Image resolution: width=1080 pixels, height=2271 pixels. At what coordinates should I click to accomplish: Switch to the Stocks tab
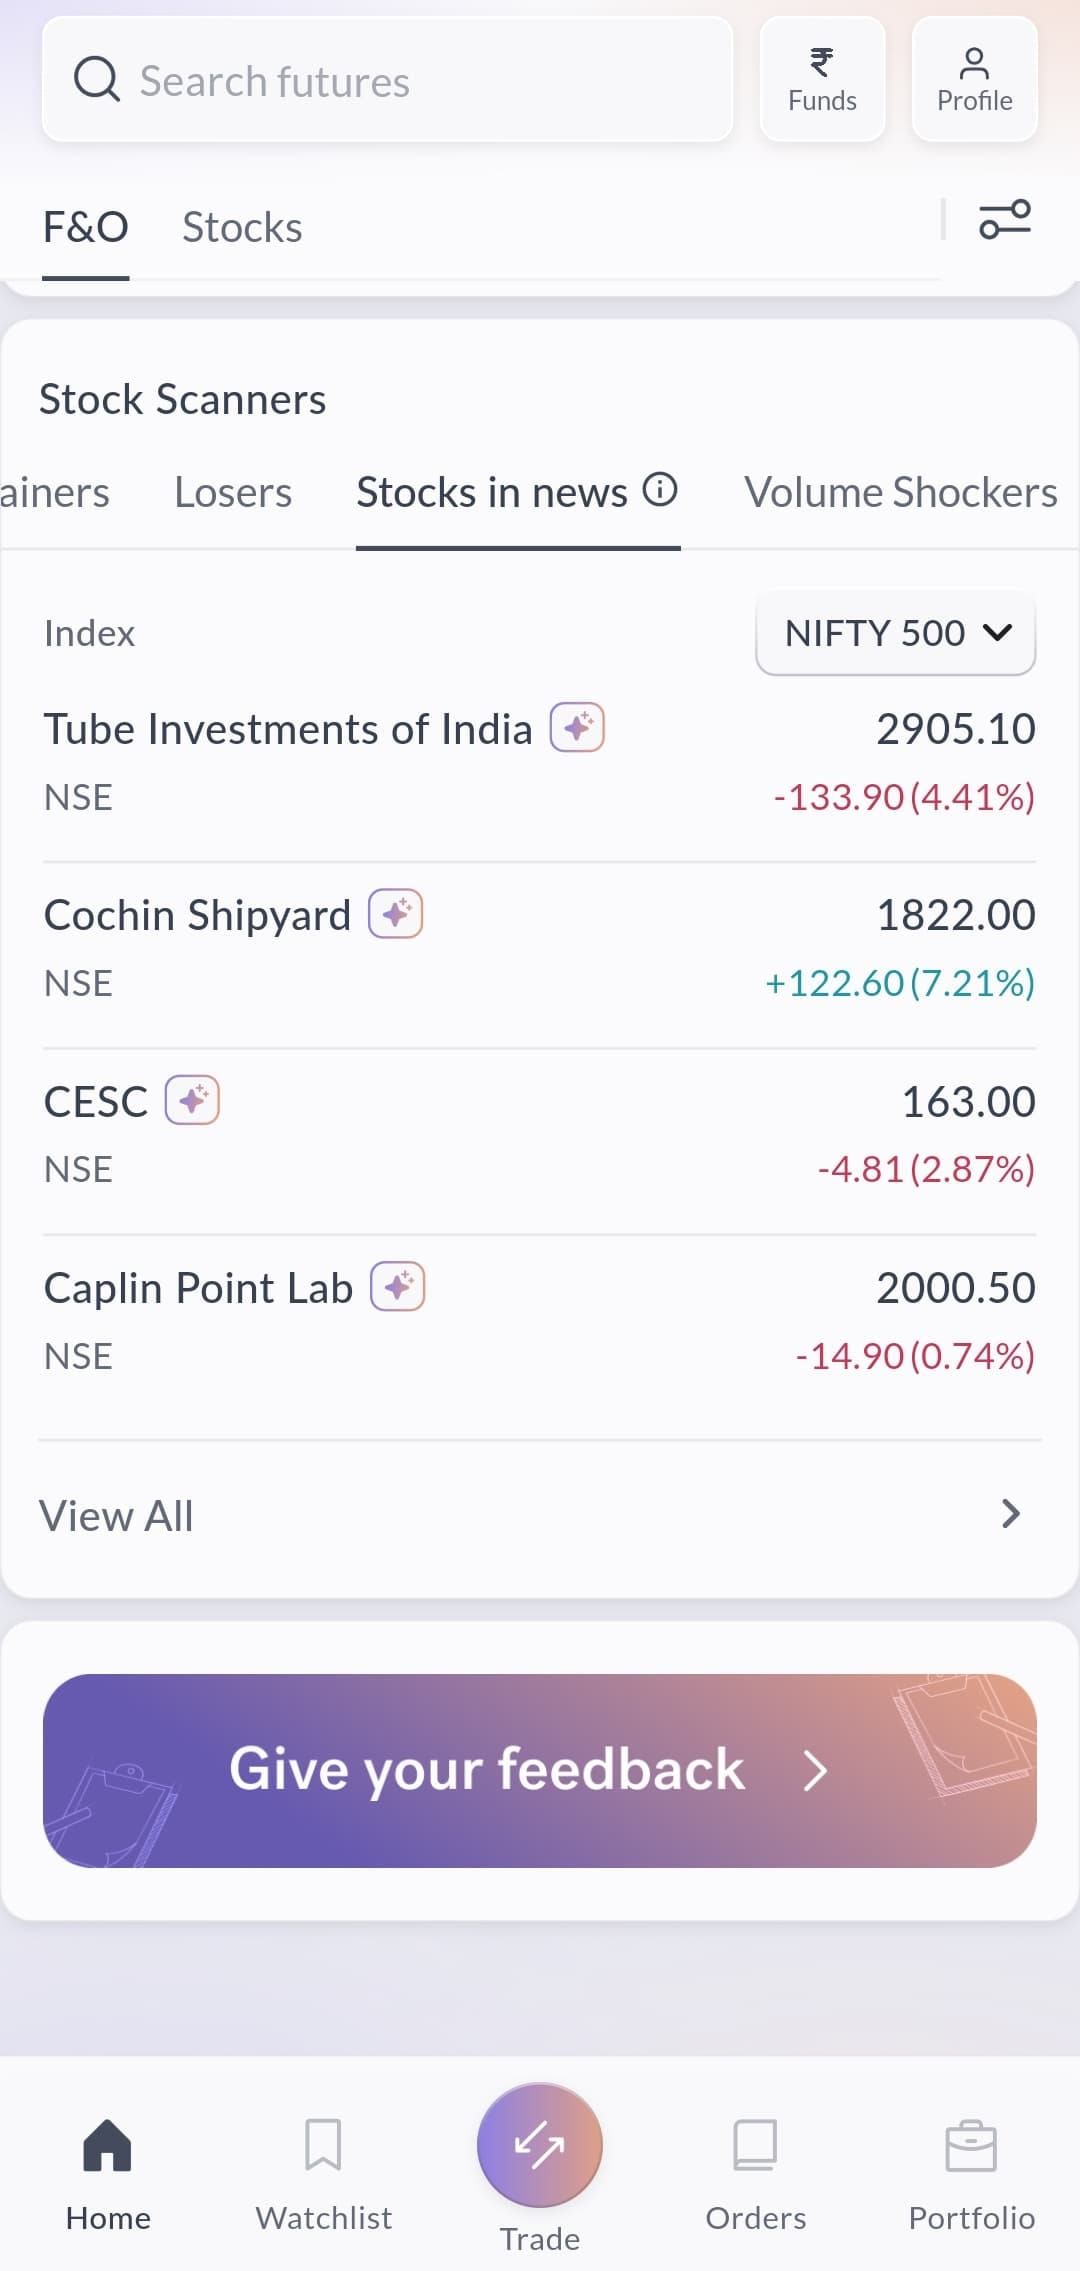[242, 227]
